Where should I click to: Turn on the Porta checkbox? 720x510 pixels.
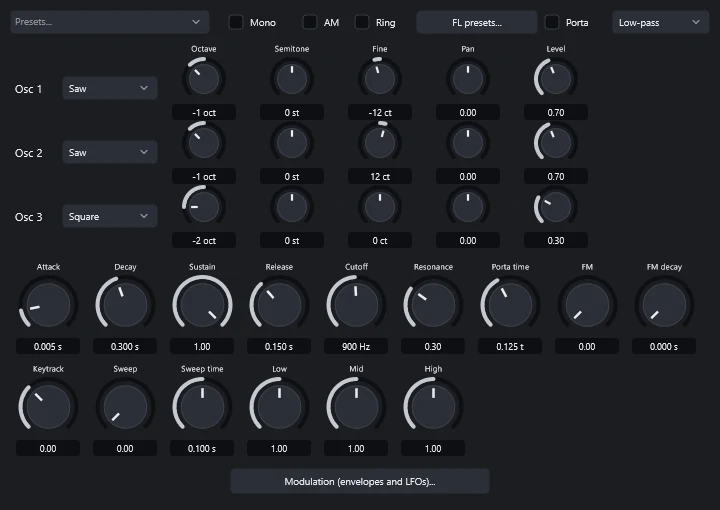[552, 22]
